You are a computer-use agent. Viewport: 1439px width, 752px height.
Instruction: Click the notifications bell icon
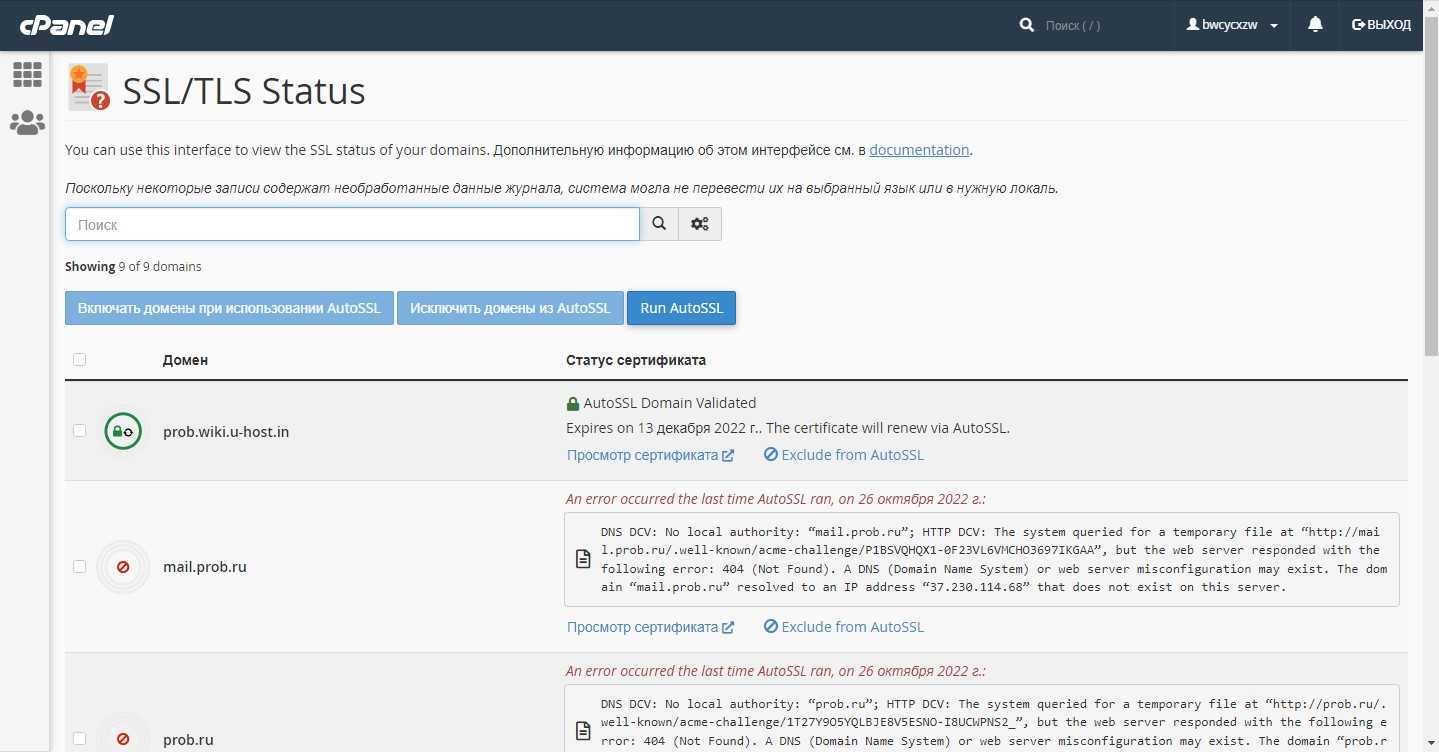[1315, 25]
